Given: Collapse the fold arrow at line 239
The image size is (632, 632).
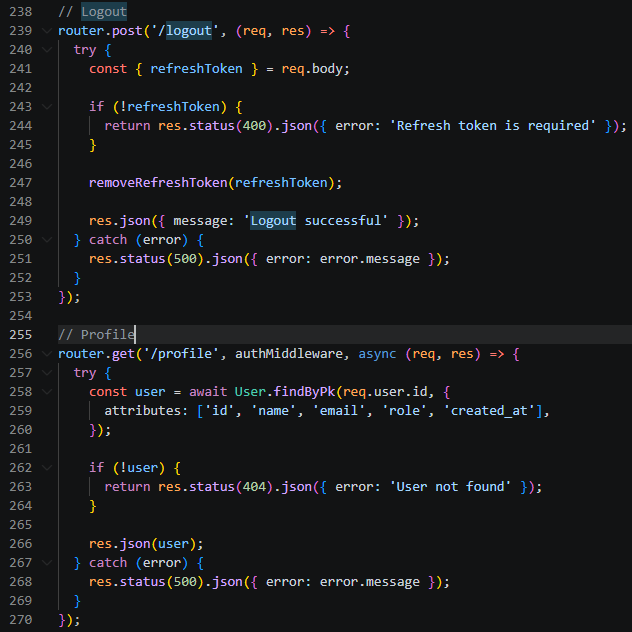Looking at the screenshot, I should [x=47, y=31].
